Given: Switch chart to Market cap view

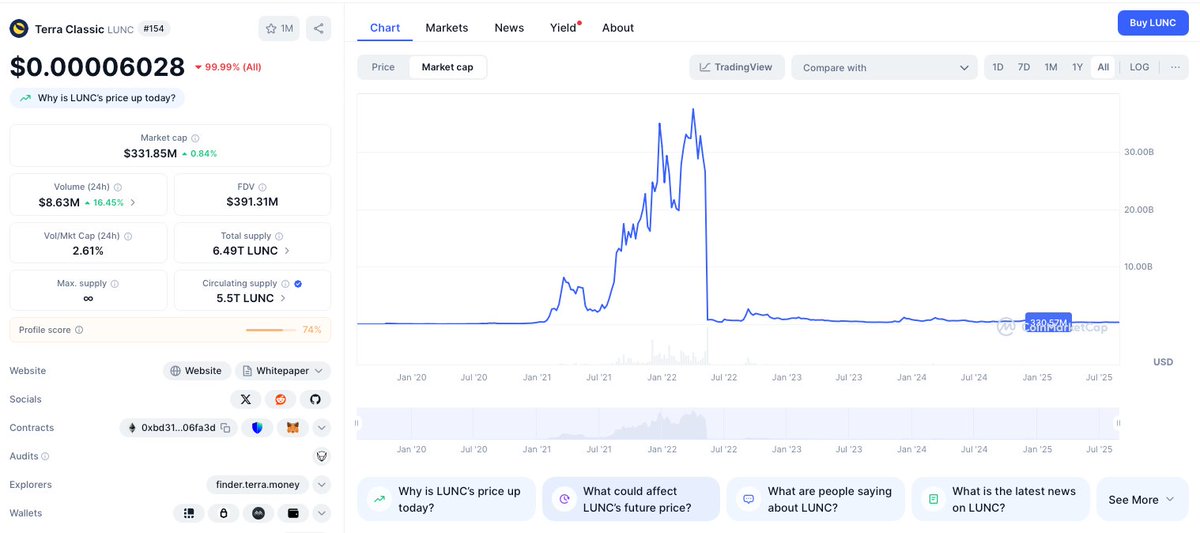Looking at the screenshot, I should point(448,67).
